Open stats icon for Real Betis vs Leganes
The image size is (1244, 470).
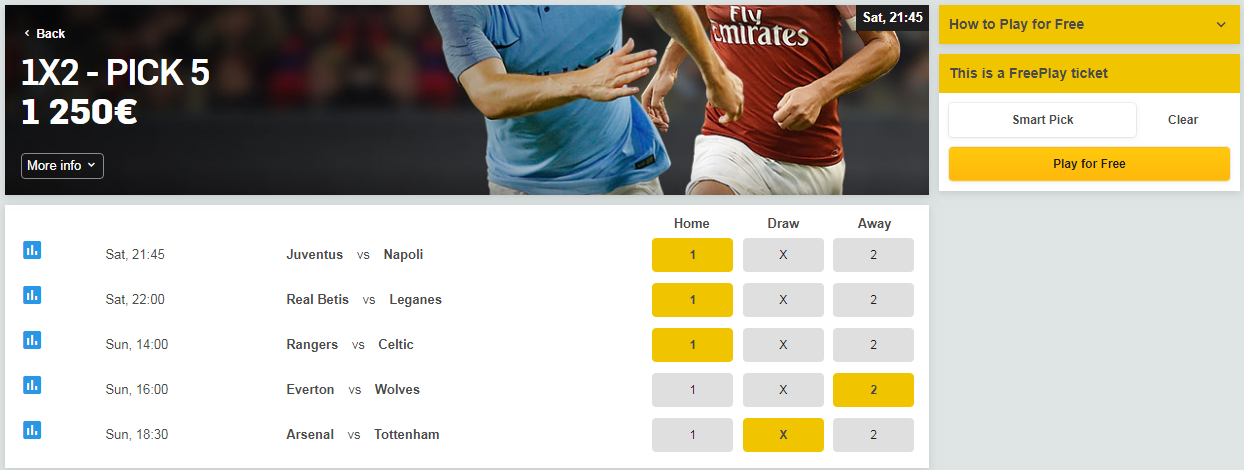click(32, 295)
